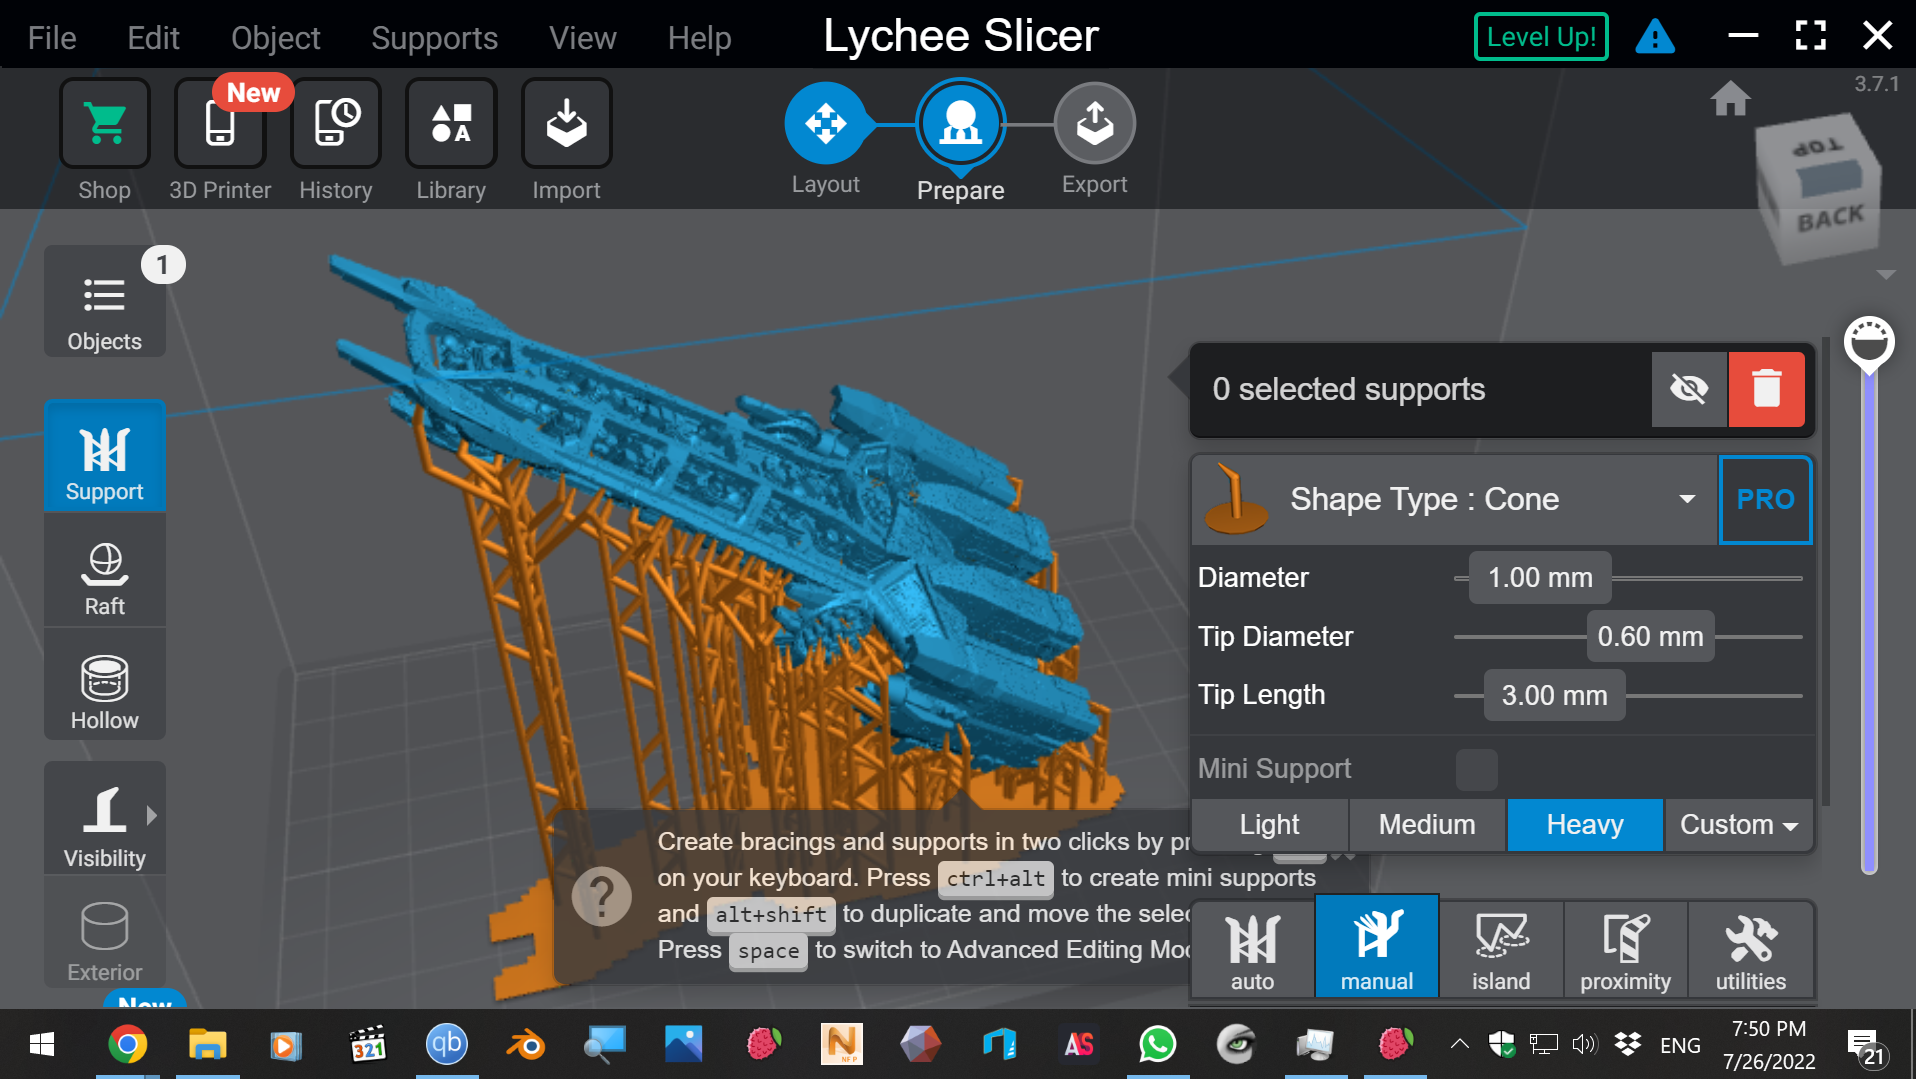The image size is (1916, 1079).
Task: Click the layer slider handle at top
Action: [x=1869, y=343]
